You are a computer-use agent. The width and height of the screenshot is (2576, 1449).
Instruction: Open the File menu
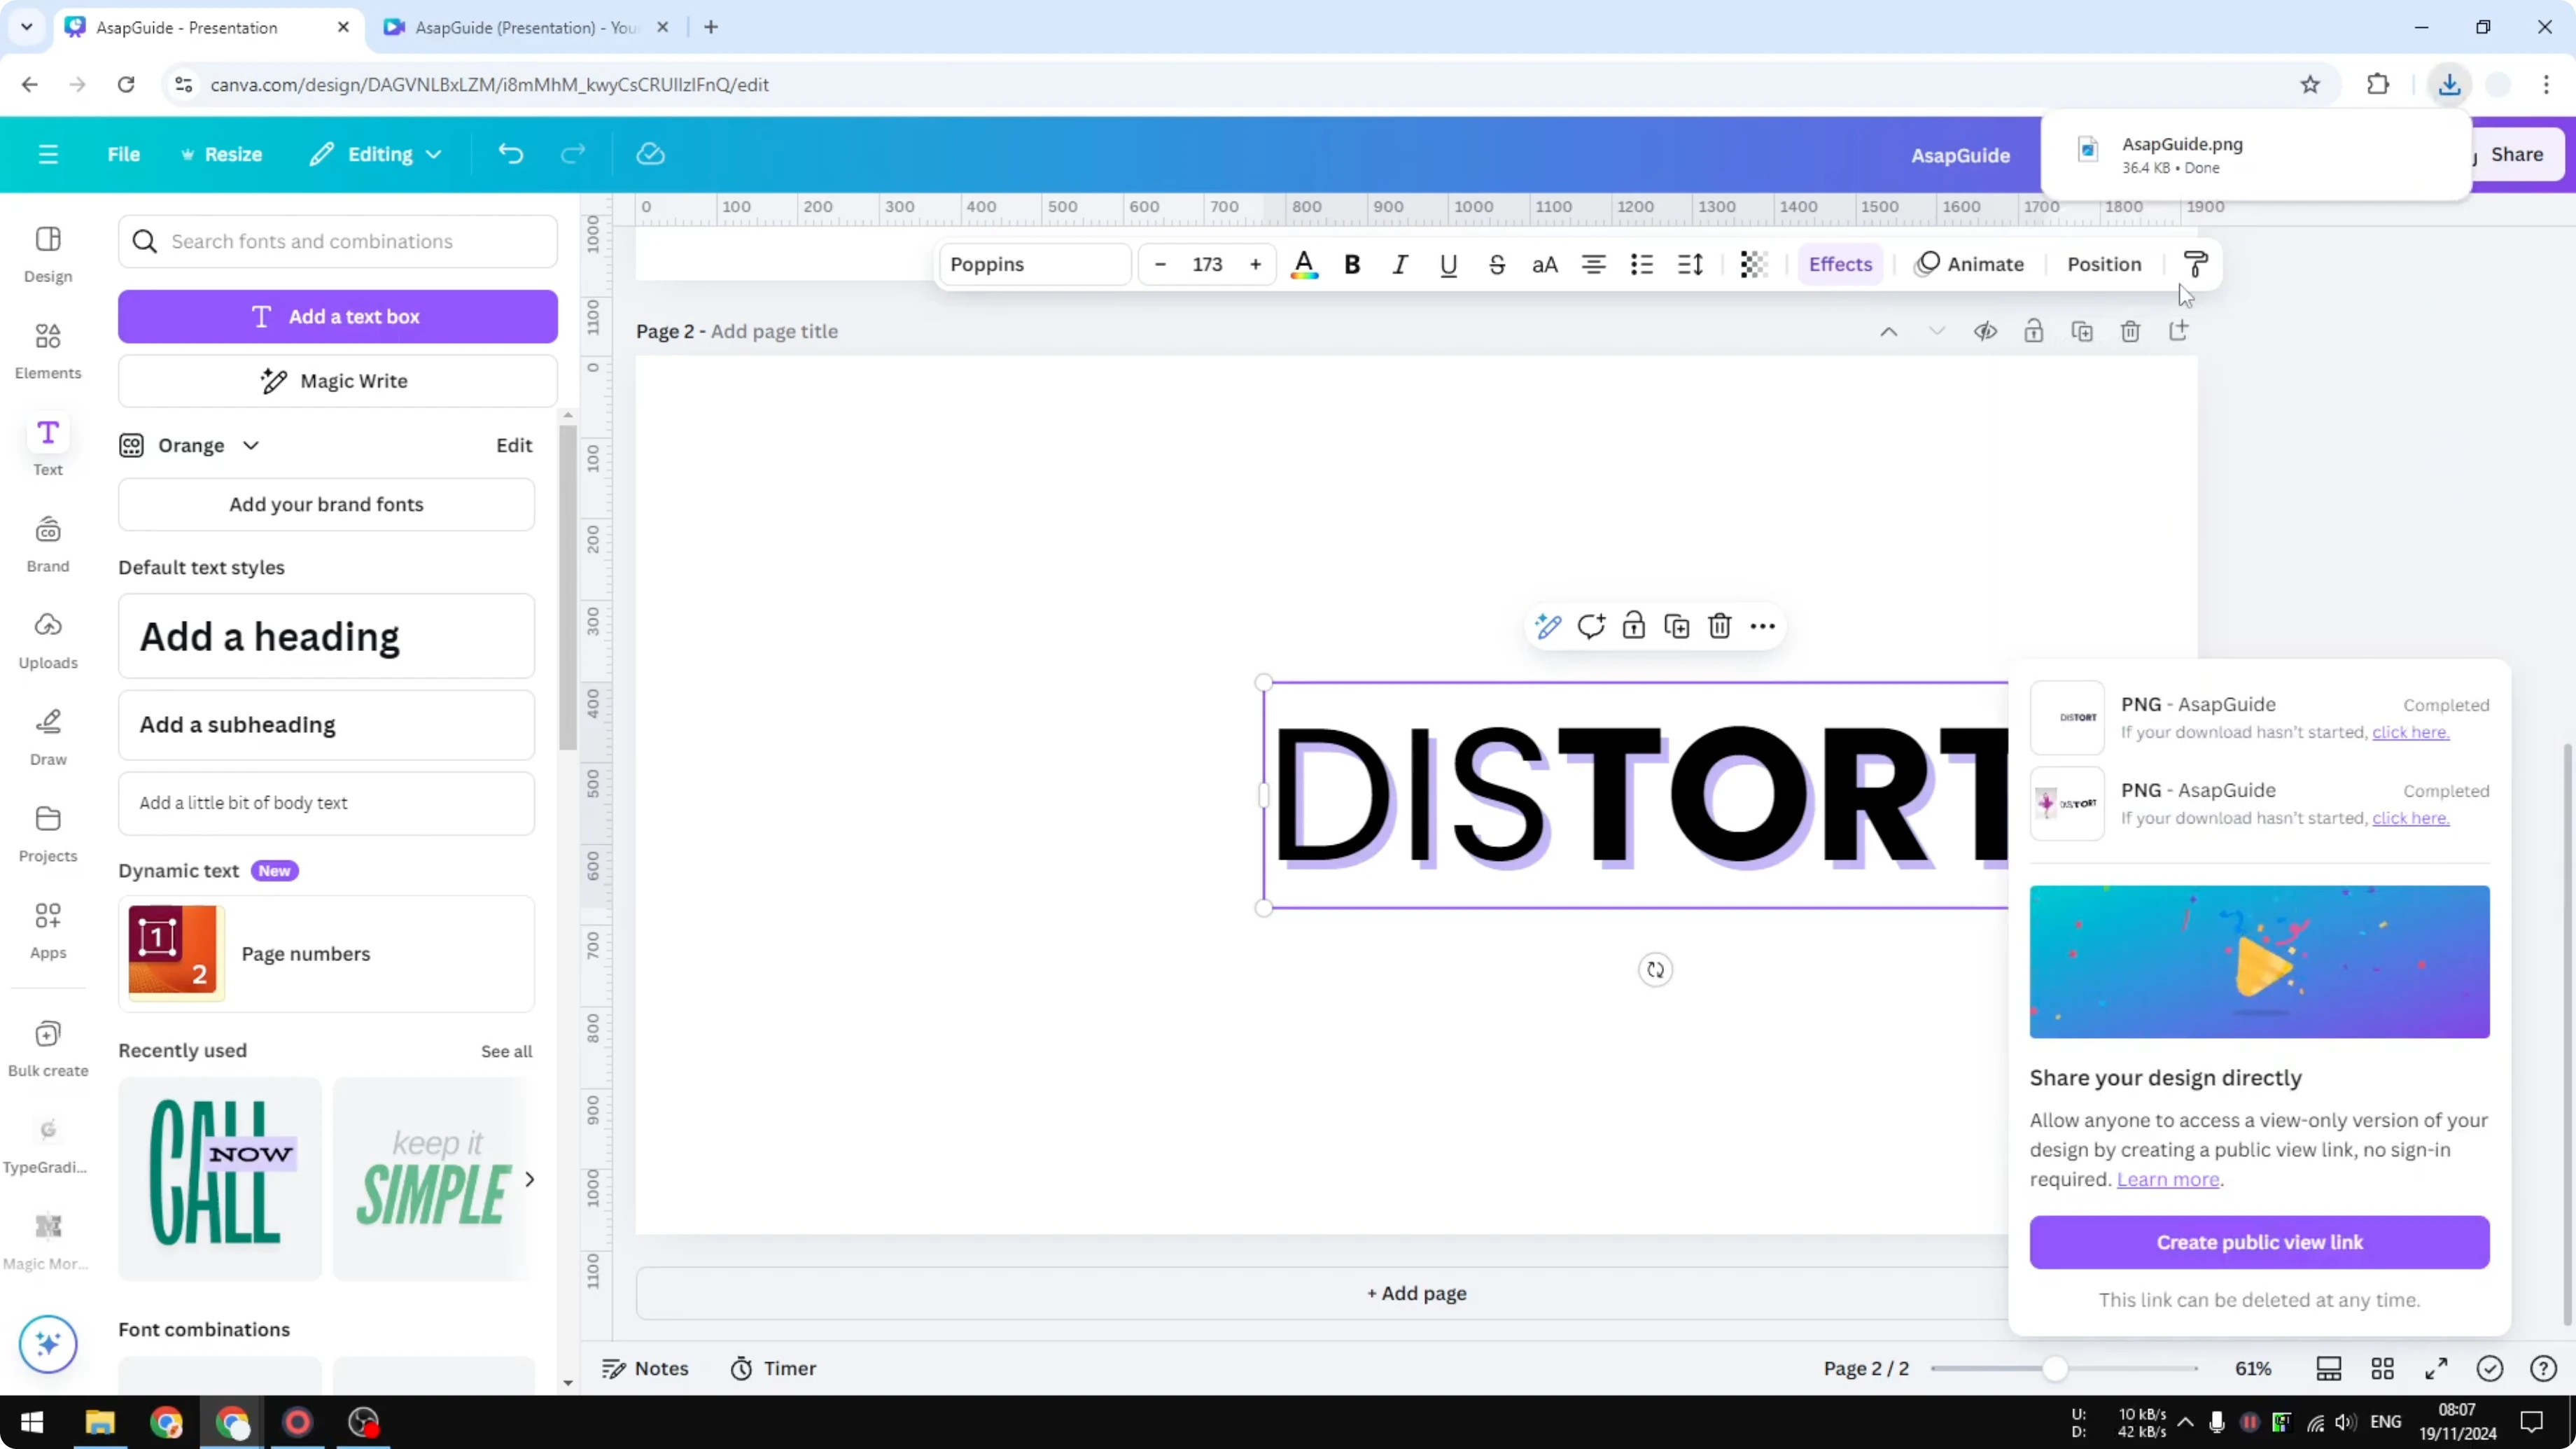tap(124, 154)
